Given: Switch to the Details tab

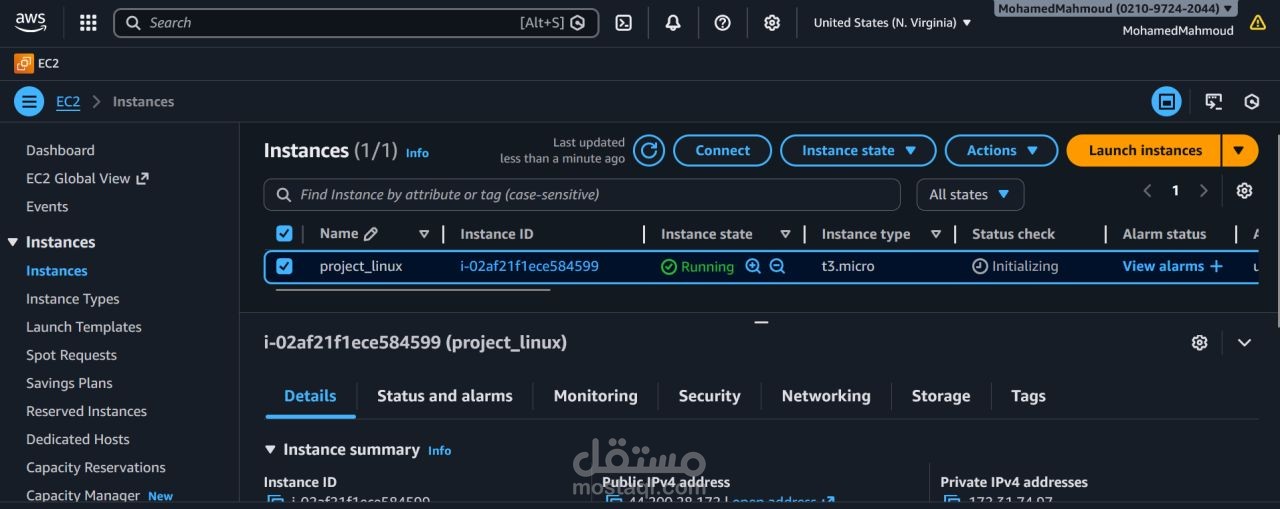Looking at the screenshot, I should click(x=310, y=396).
